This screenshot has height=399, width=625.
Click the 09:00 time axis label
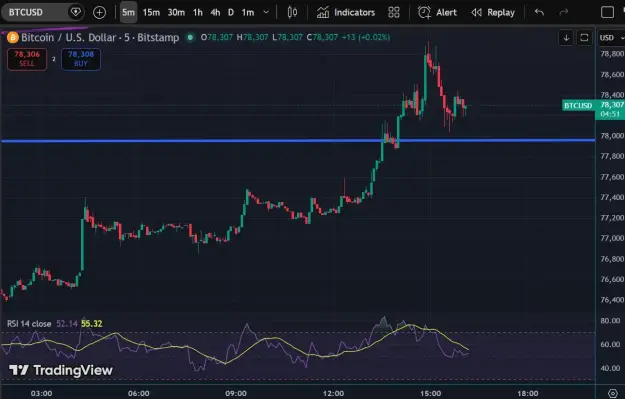[x=236, y=393]
